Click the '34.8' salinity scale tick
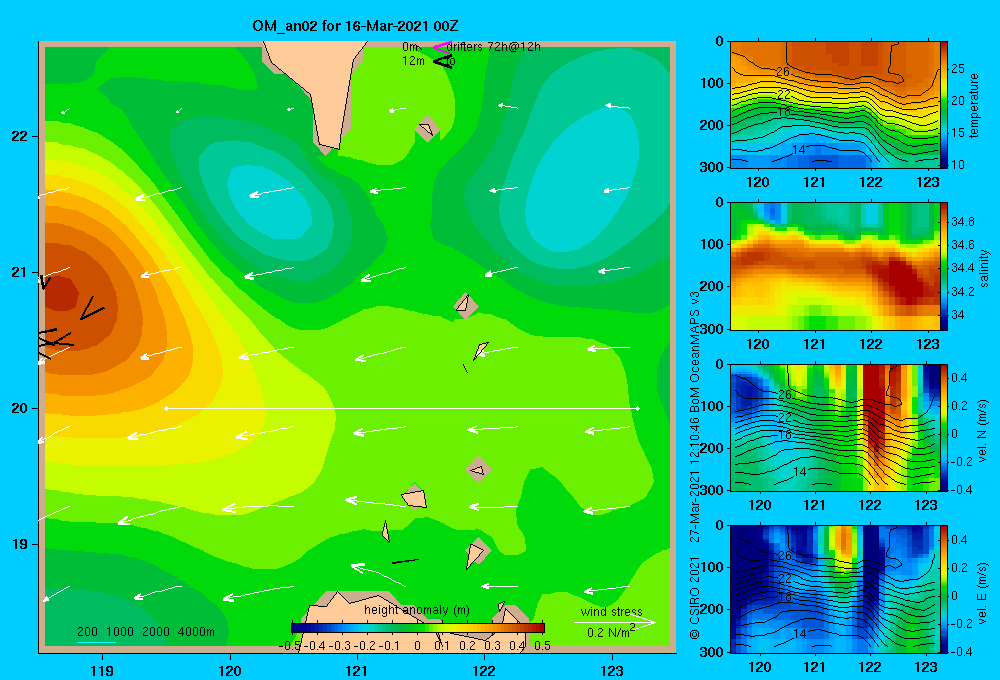This screenshot has width=1000, height=680. click(x=963, y=221)
